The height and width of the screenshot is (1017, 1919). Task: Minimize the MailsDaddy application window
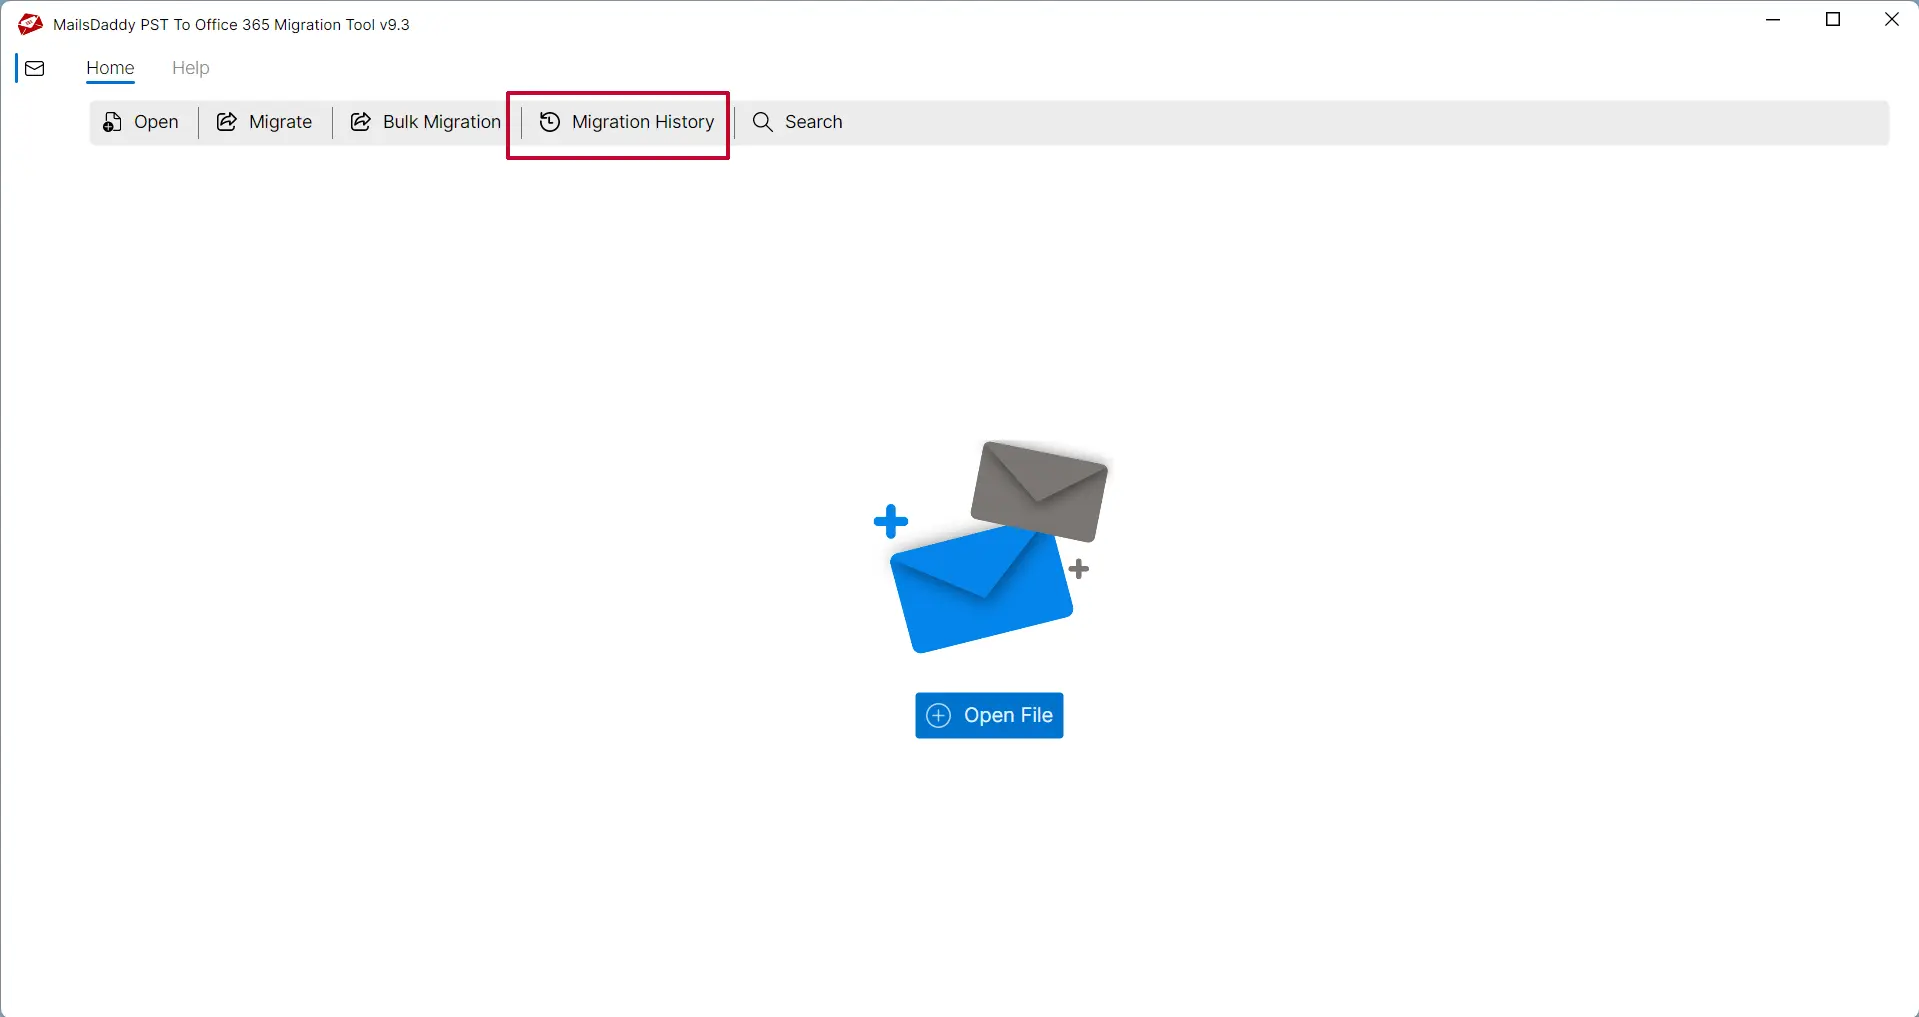(x=1774, y=19)
